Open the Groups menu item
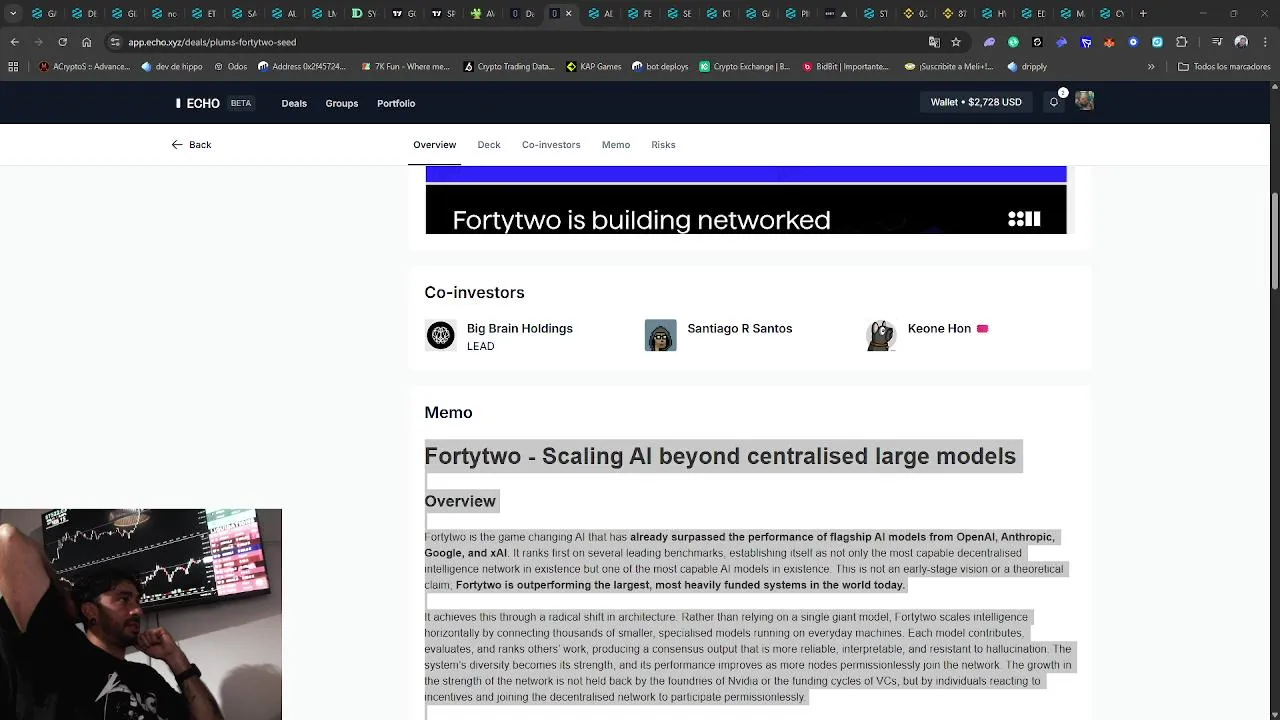Screen dimensions: 1280x720 [x=341, y=103]
